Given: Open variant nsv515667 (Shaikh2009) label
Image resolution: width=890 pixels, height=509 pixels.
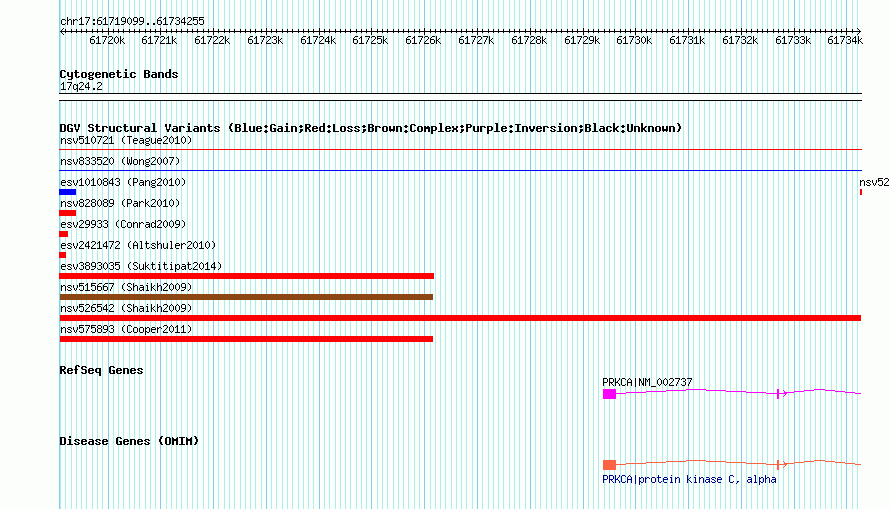Looking at the screenshot, I should tap(126, 287).
